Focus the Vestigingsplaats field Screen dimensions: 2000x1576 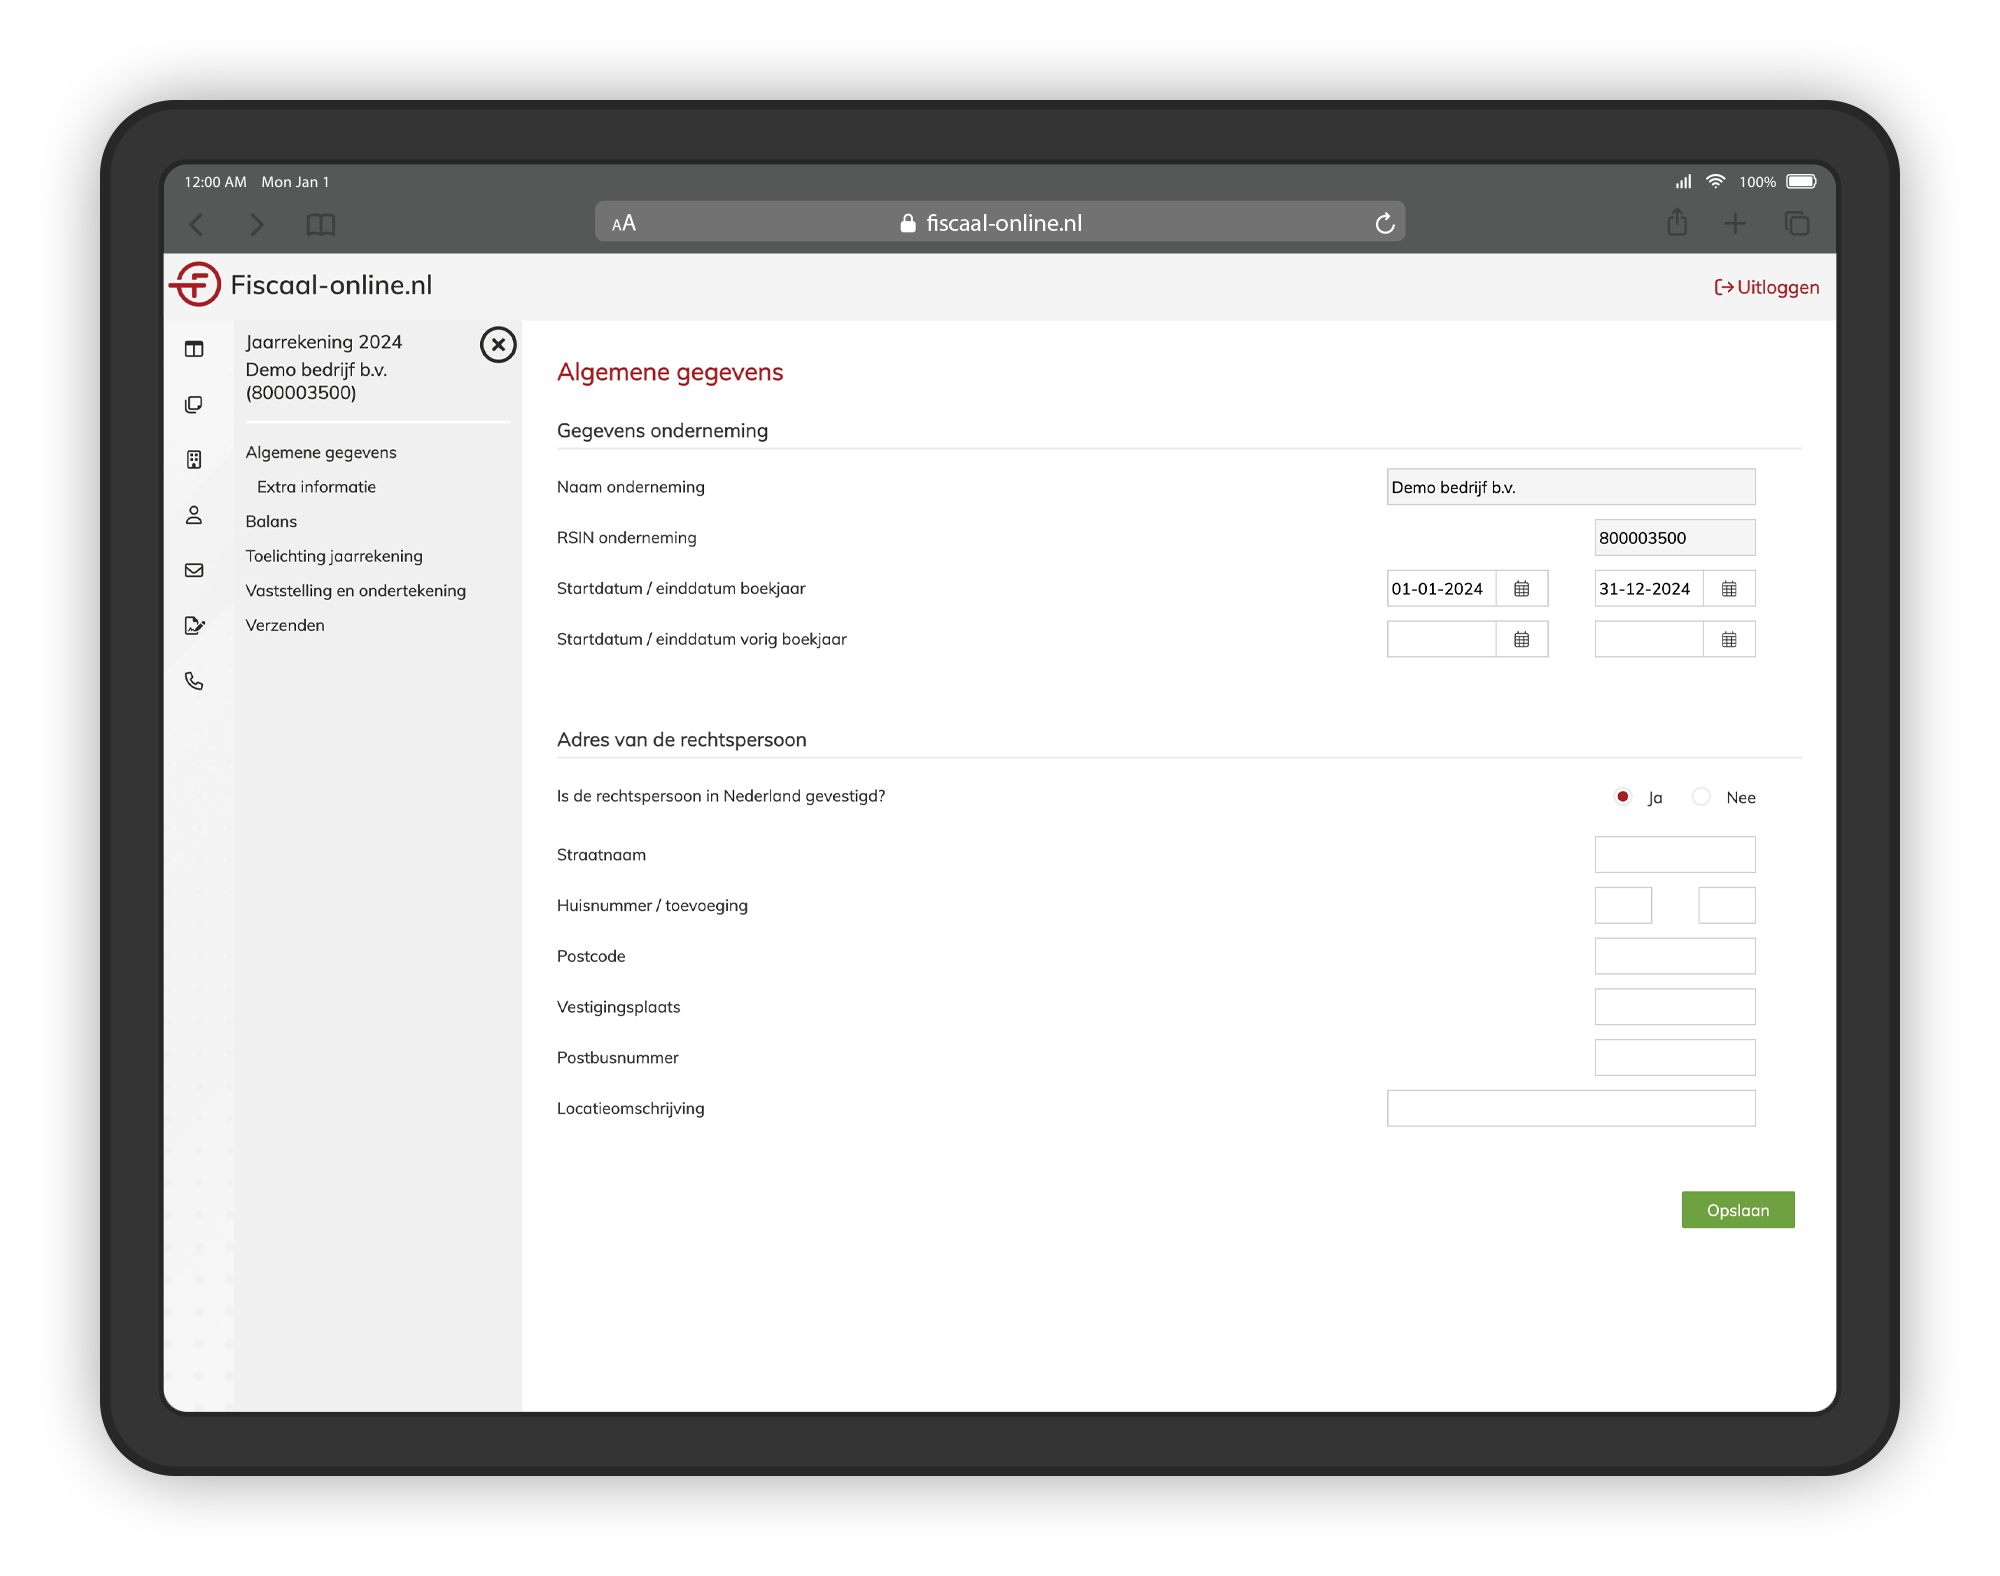[1674, 1007]
